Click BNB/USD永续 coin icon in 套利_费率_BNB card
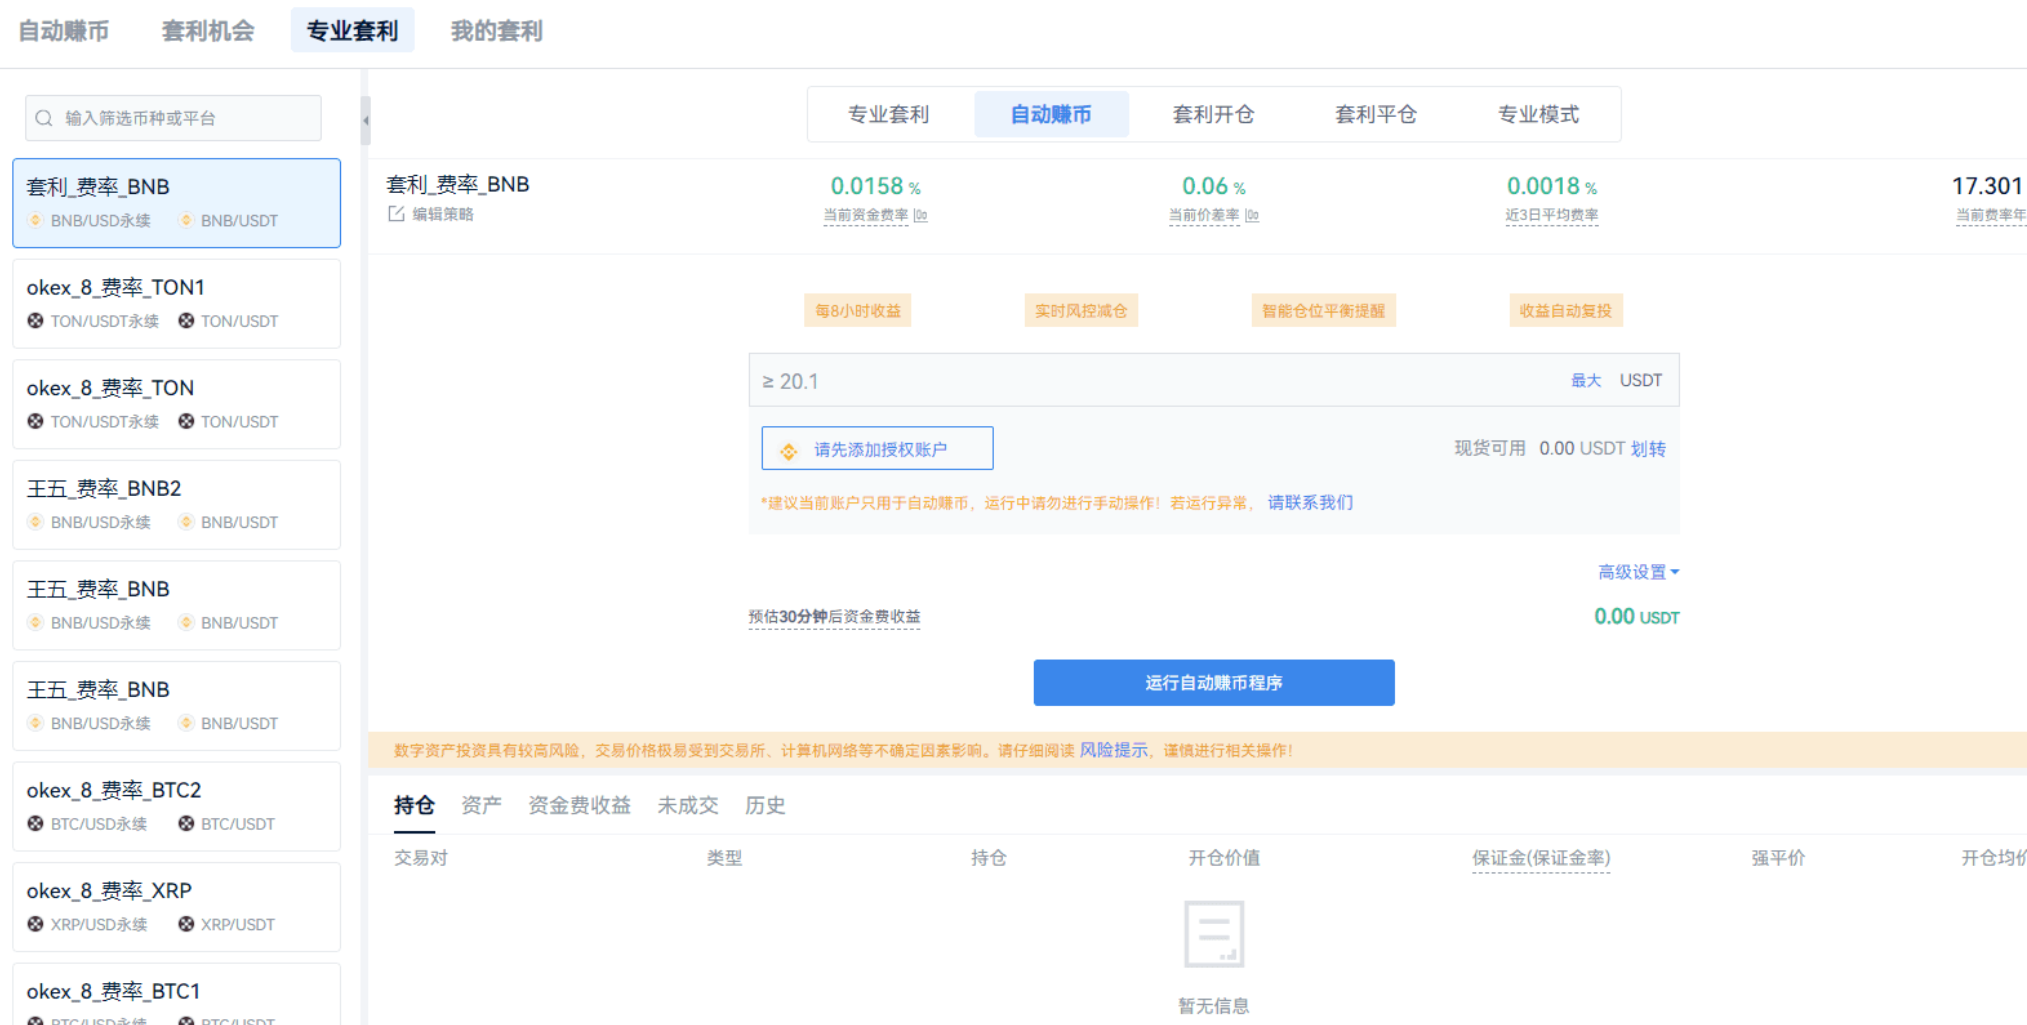The height and width of the screenshot is (1025, 2027). pyautogui.click(x=35, y=220)
